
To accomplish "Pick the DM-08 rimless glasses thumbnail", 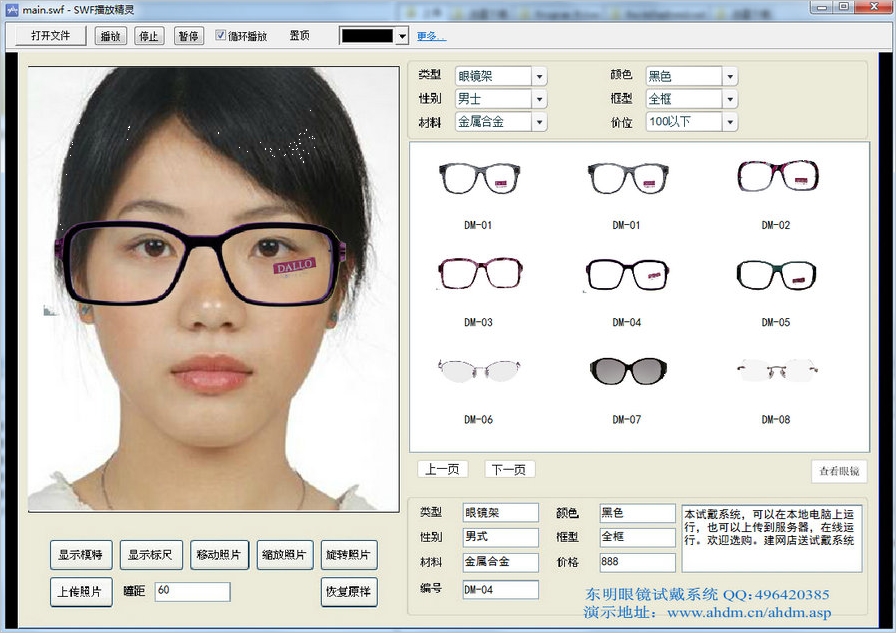I will (775, 371).
